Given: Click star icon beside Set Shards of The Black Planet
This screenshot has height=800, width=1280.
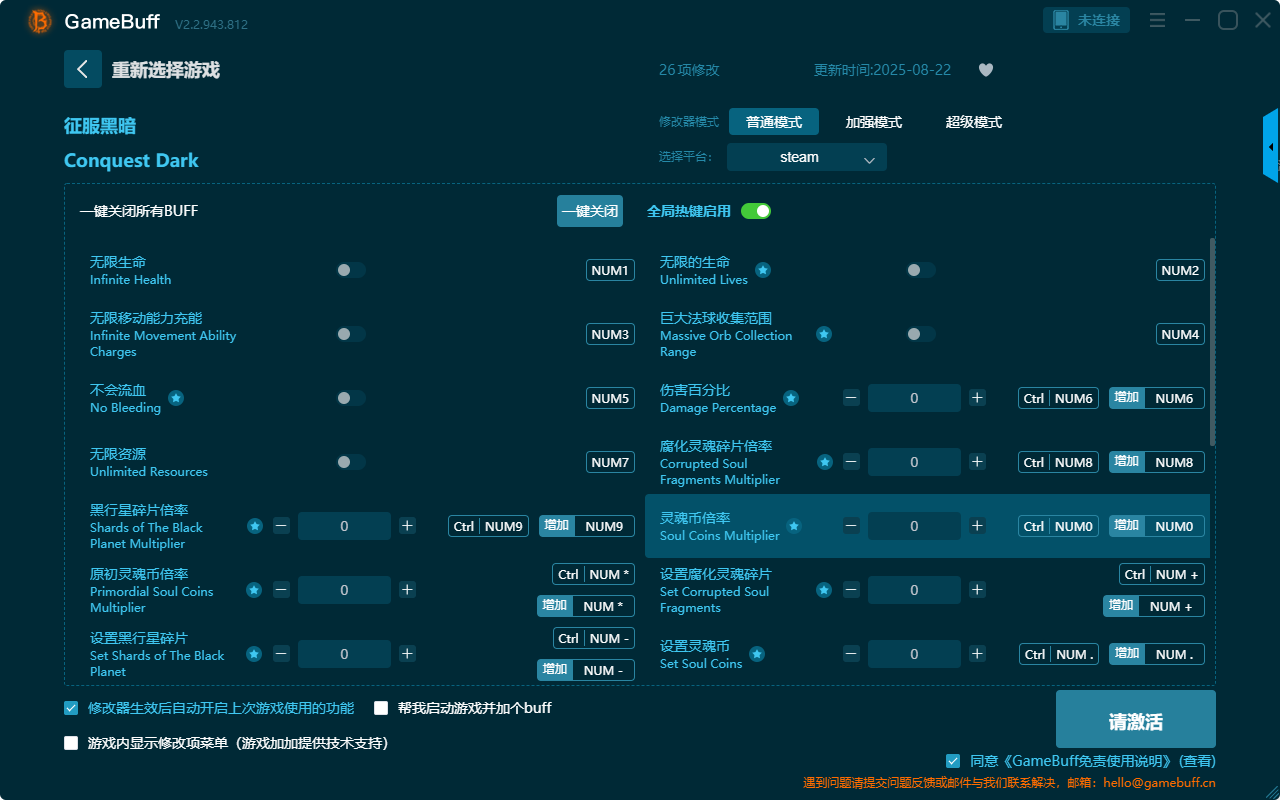Looking at the screenshot, I should [254, 654].
